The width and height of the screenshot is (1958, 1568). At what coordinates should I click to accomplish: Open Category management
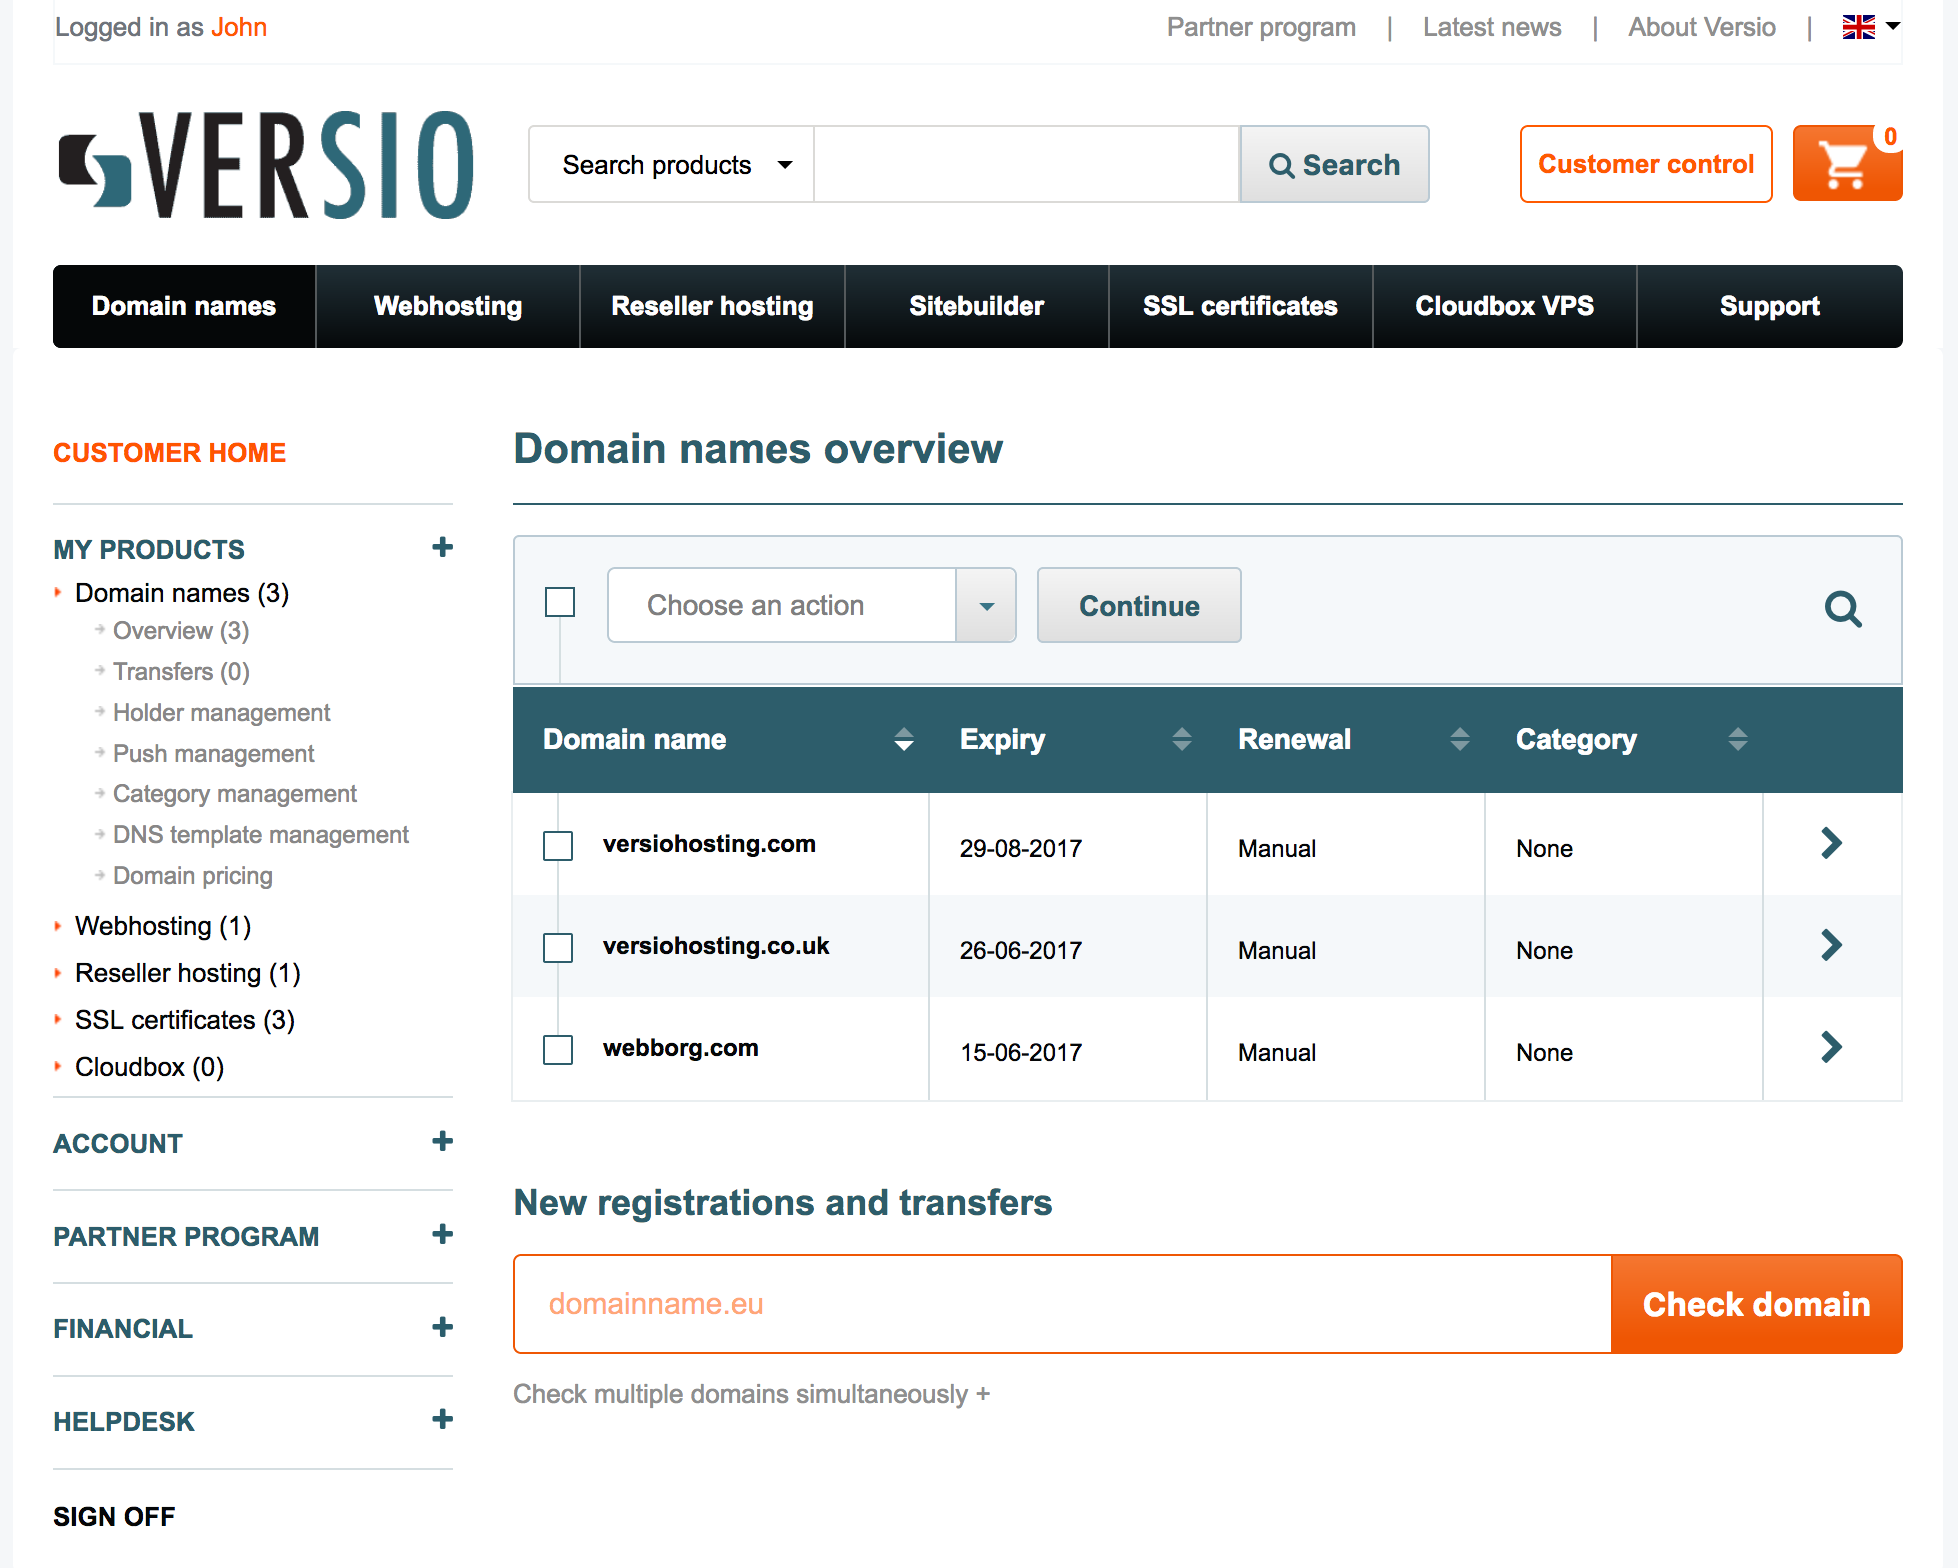coord(235,794)
